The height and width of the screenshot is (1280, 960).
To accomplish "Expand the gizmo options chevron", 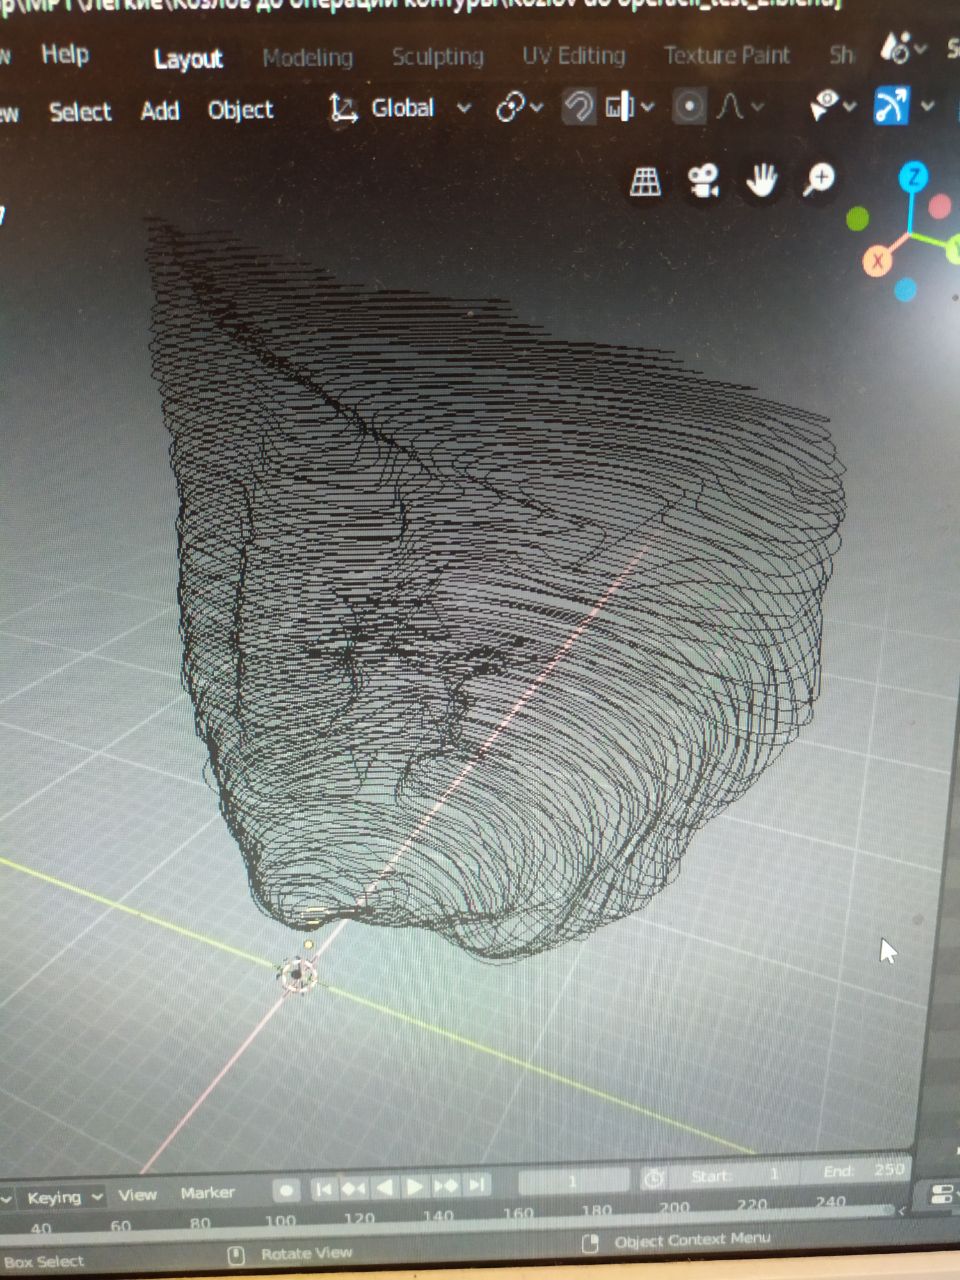I will click(x=928, y=105).
